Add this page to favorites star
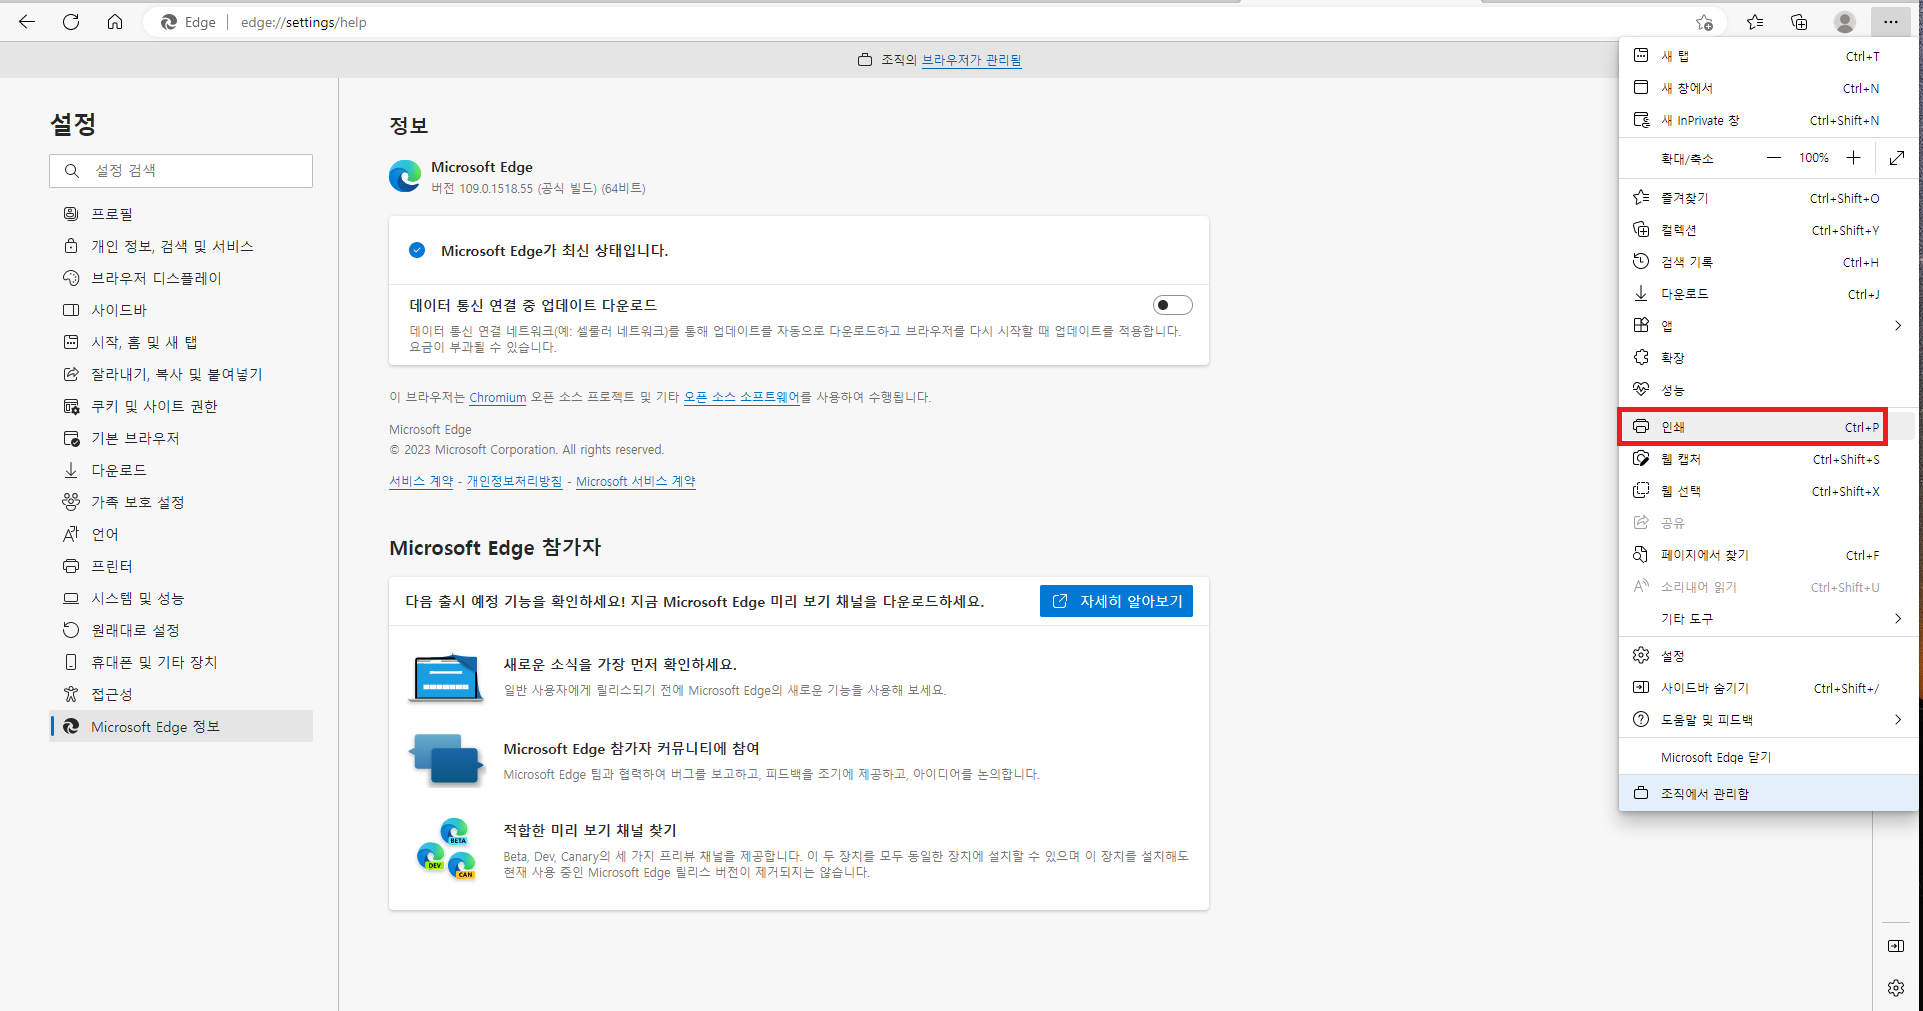Image resolution: width=1923 pixels, height=1011 pixels. click(x=1704, y=22)
